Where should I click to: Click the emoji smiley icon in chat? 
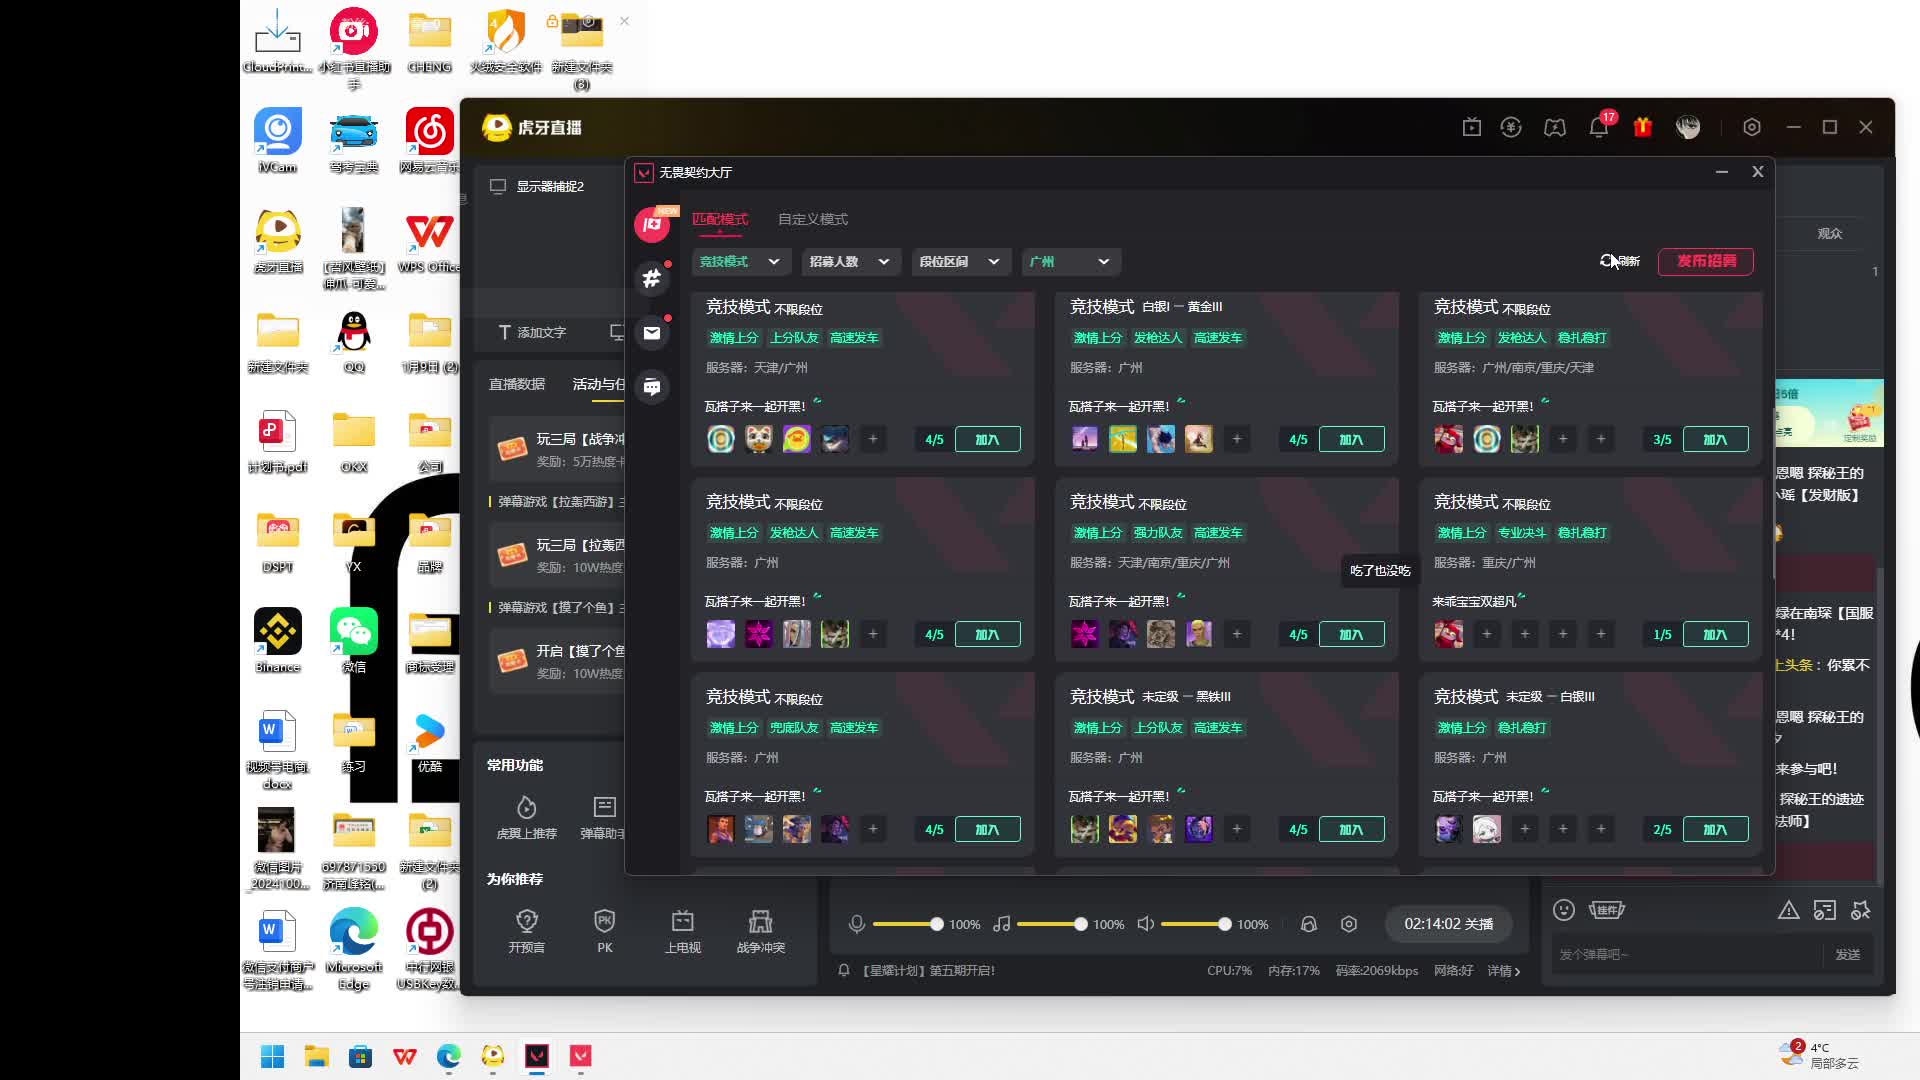pos(1564,910)
